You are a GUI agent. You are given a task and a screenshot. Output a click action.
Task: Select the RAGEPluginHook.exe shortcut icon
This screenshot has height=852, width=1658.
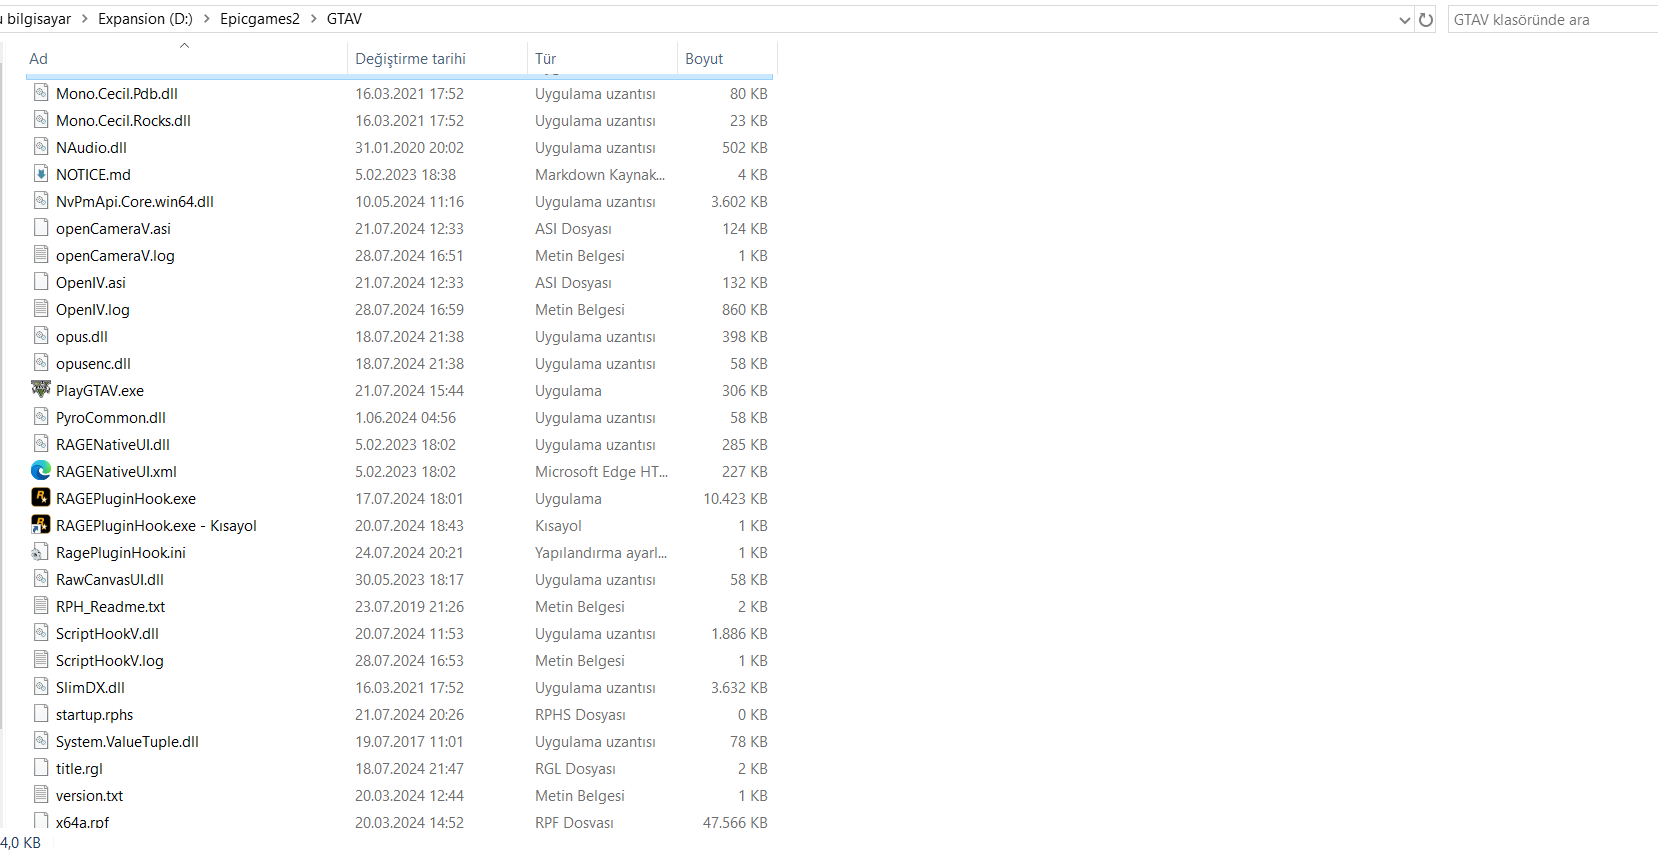point(41,525)
